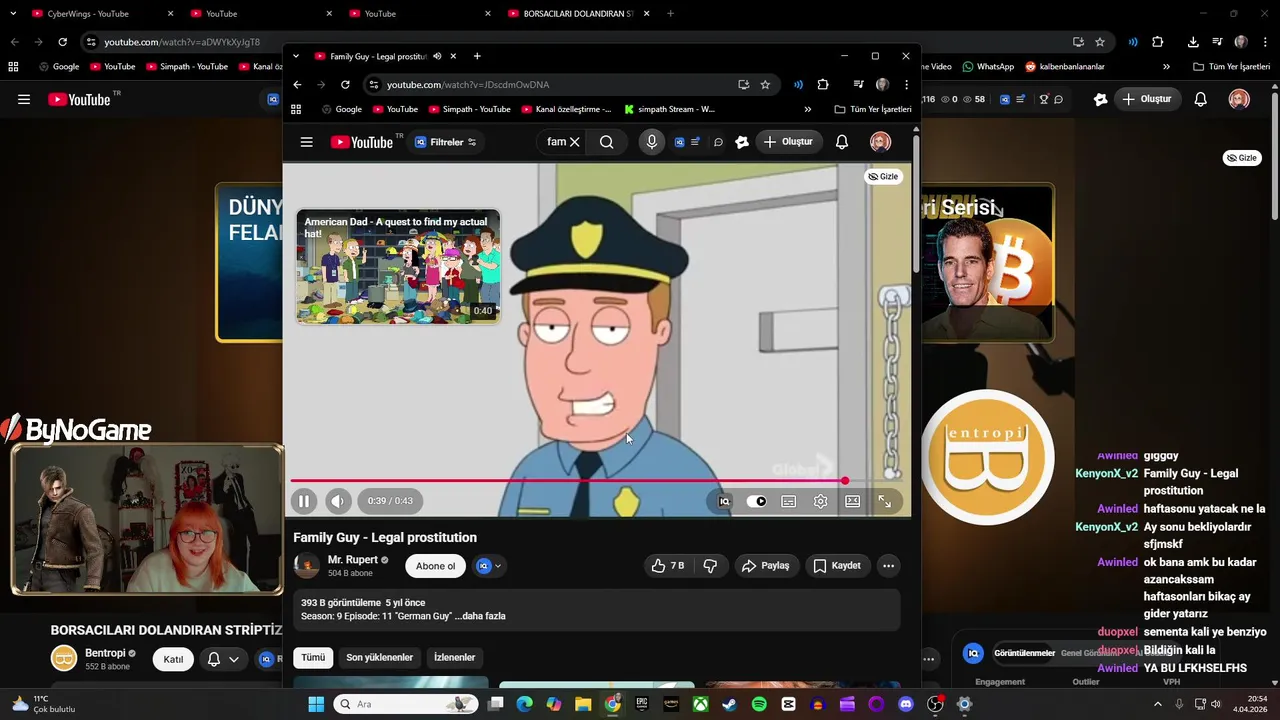Viewport: 1280px width, 720px height.
Task: Select the Son yüklenenler chip
Action: point(379,657)
